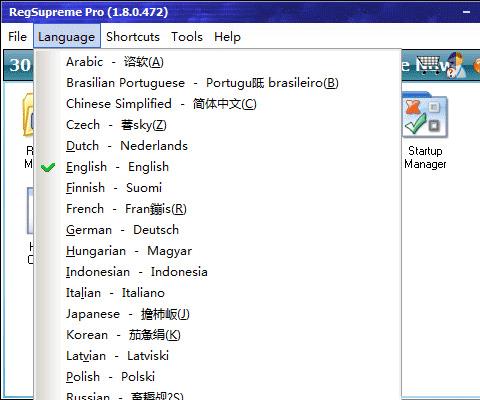The width and height of the screenshot is (480, 400).
Task: Pick Italian - Italiano
Action: pyautogui.click(x=218, y=293)
